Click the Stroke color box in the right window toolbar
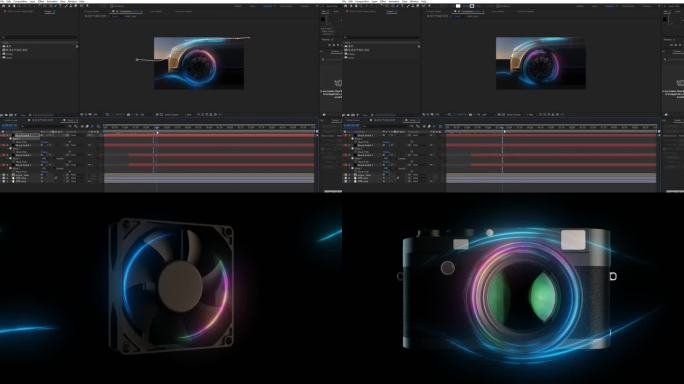 (x=472, y=6)
